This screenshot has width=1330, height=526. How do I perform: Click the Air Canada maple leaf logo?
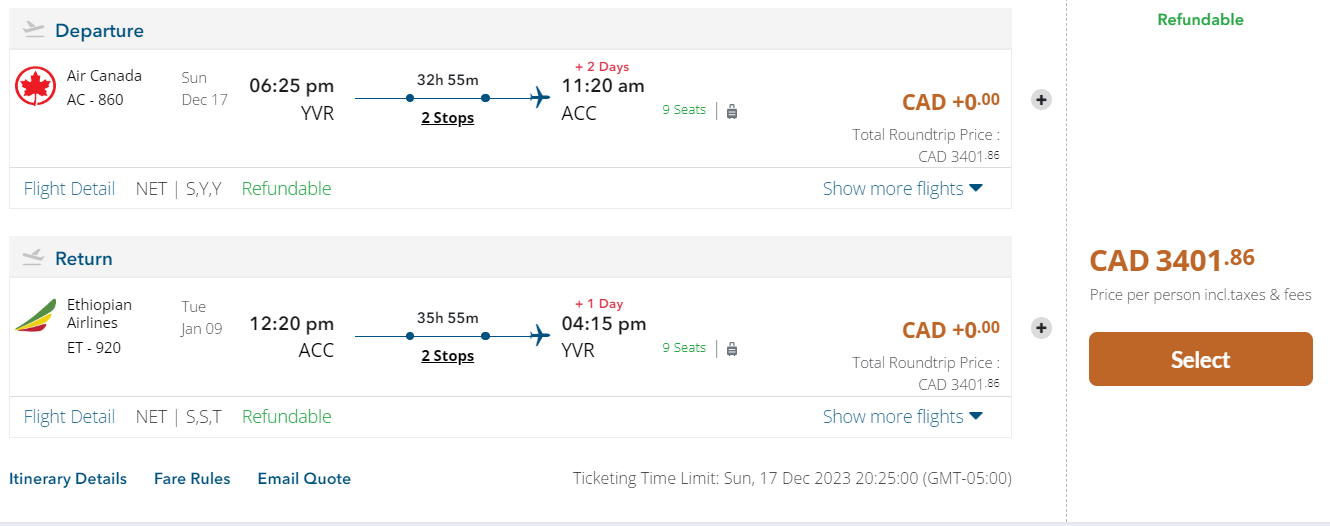[36, 87]
